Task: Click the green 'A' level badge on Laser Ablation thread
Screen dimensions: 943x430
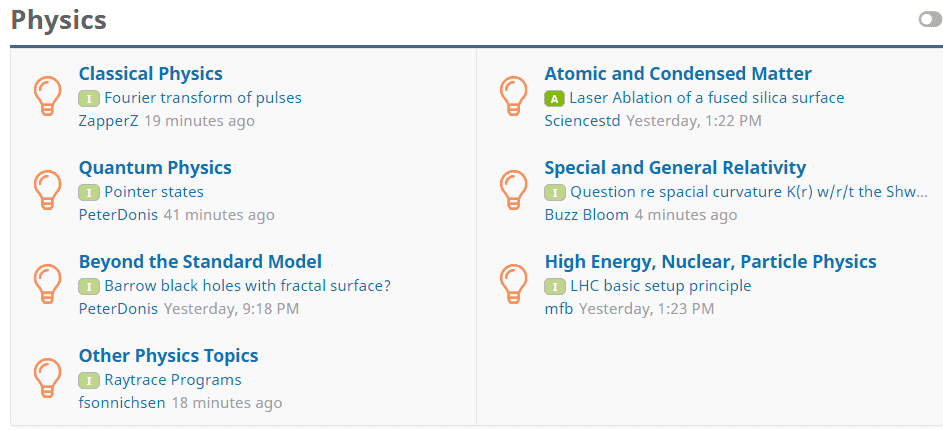Action: [x=554, y=98]
